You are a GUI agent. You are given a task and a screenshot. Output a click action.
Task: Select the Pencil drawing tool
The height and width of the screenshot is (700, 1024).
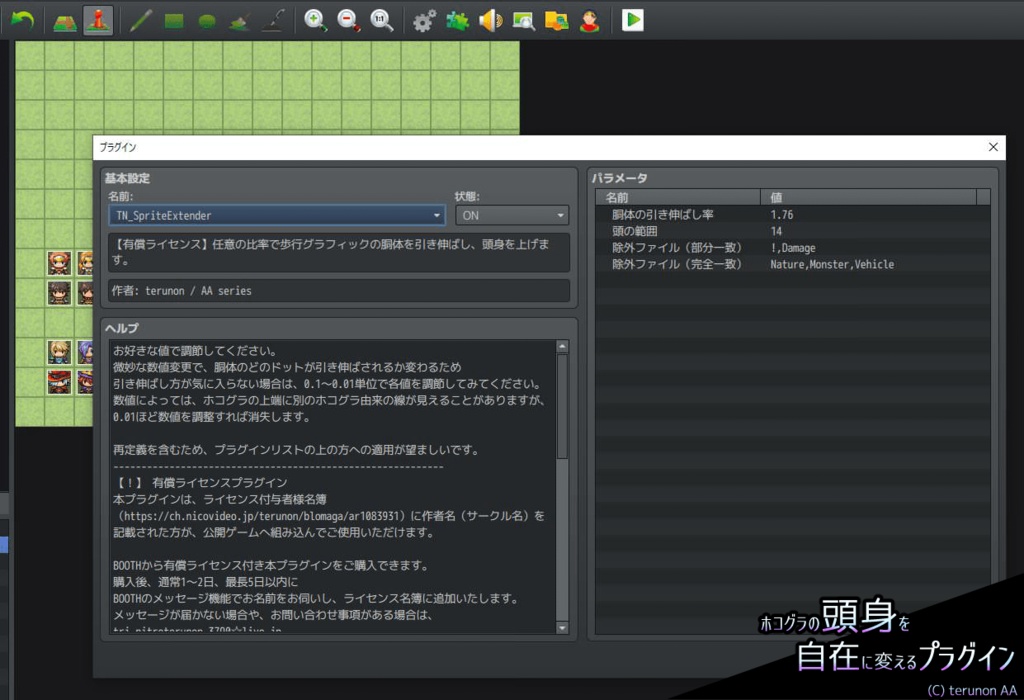pyautogui.click(x=139, y=18)
